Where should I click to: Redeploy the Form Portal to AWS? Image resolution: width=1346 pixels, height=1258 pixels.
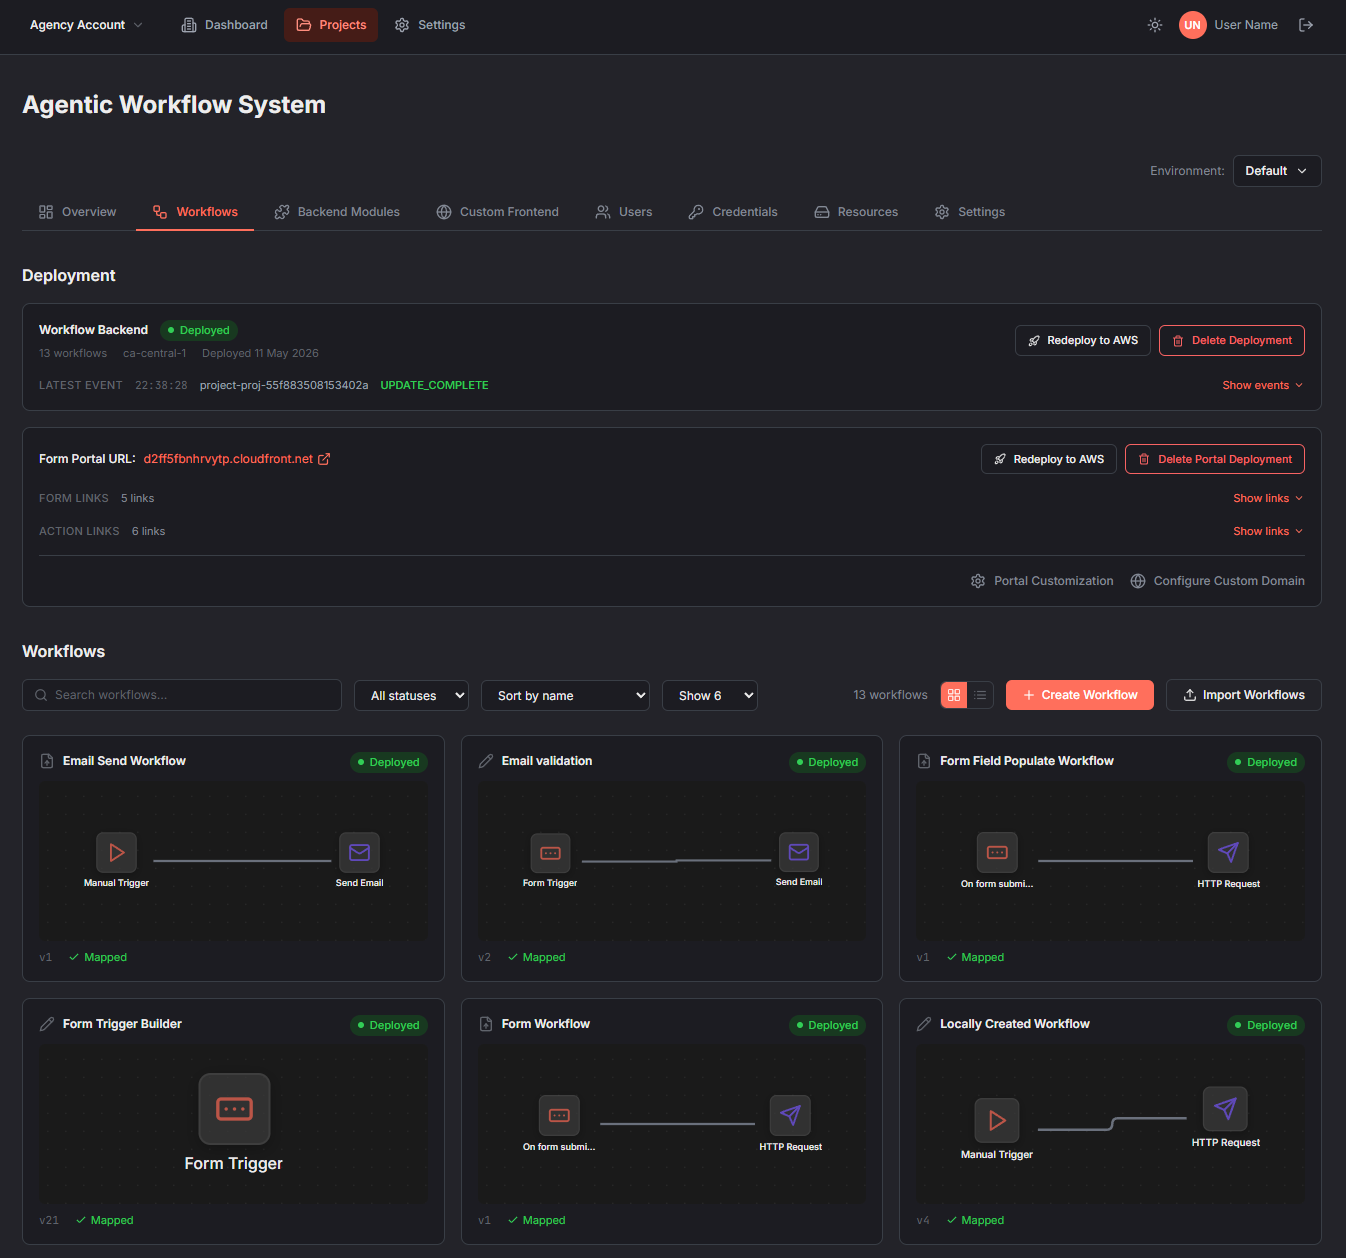(x=1049, y=459)
